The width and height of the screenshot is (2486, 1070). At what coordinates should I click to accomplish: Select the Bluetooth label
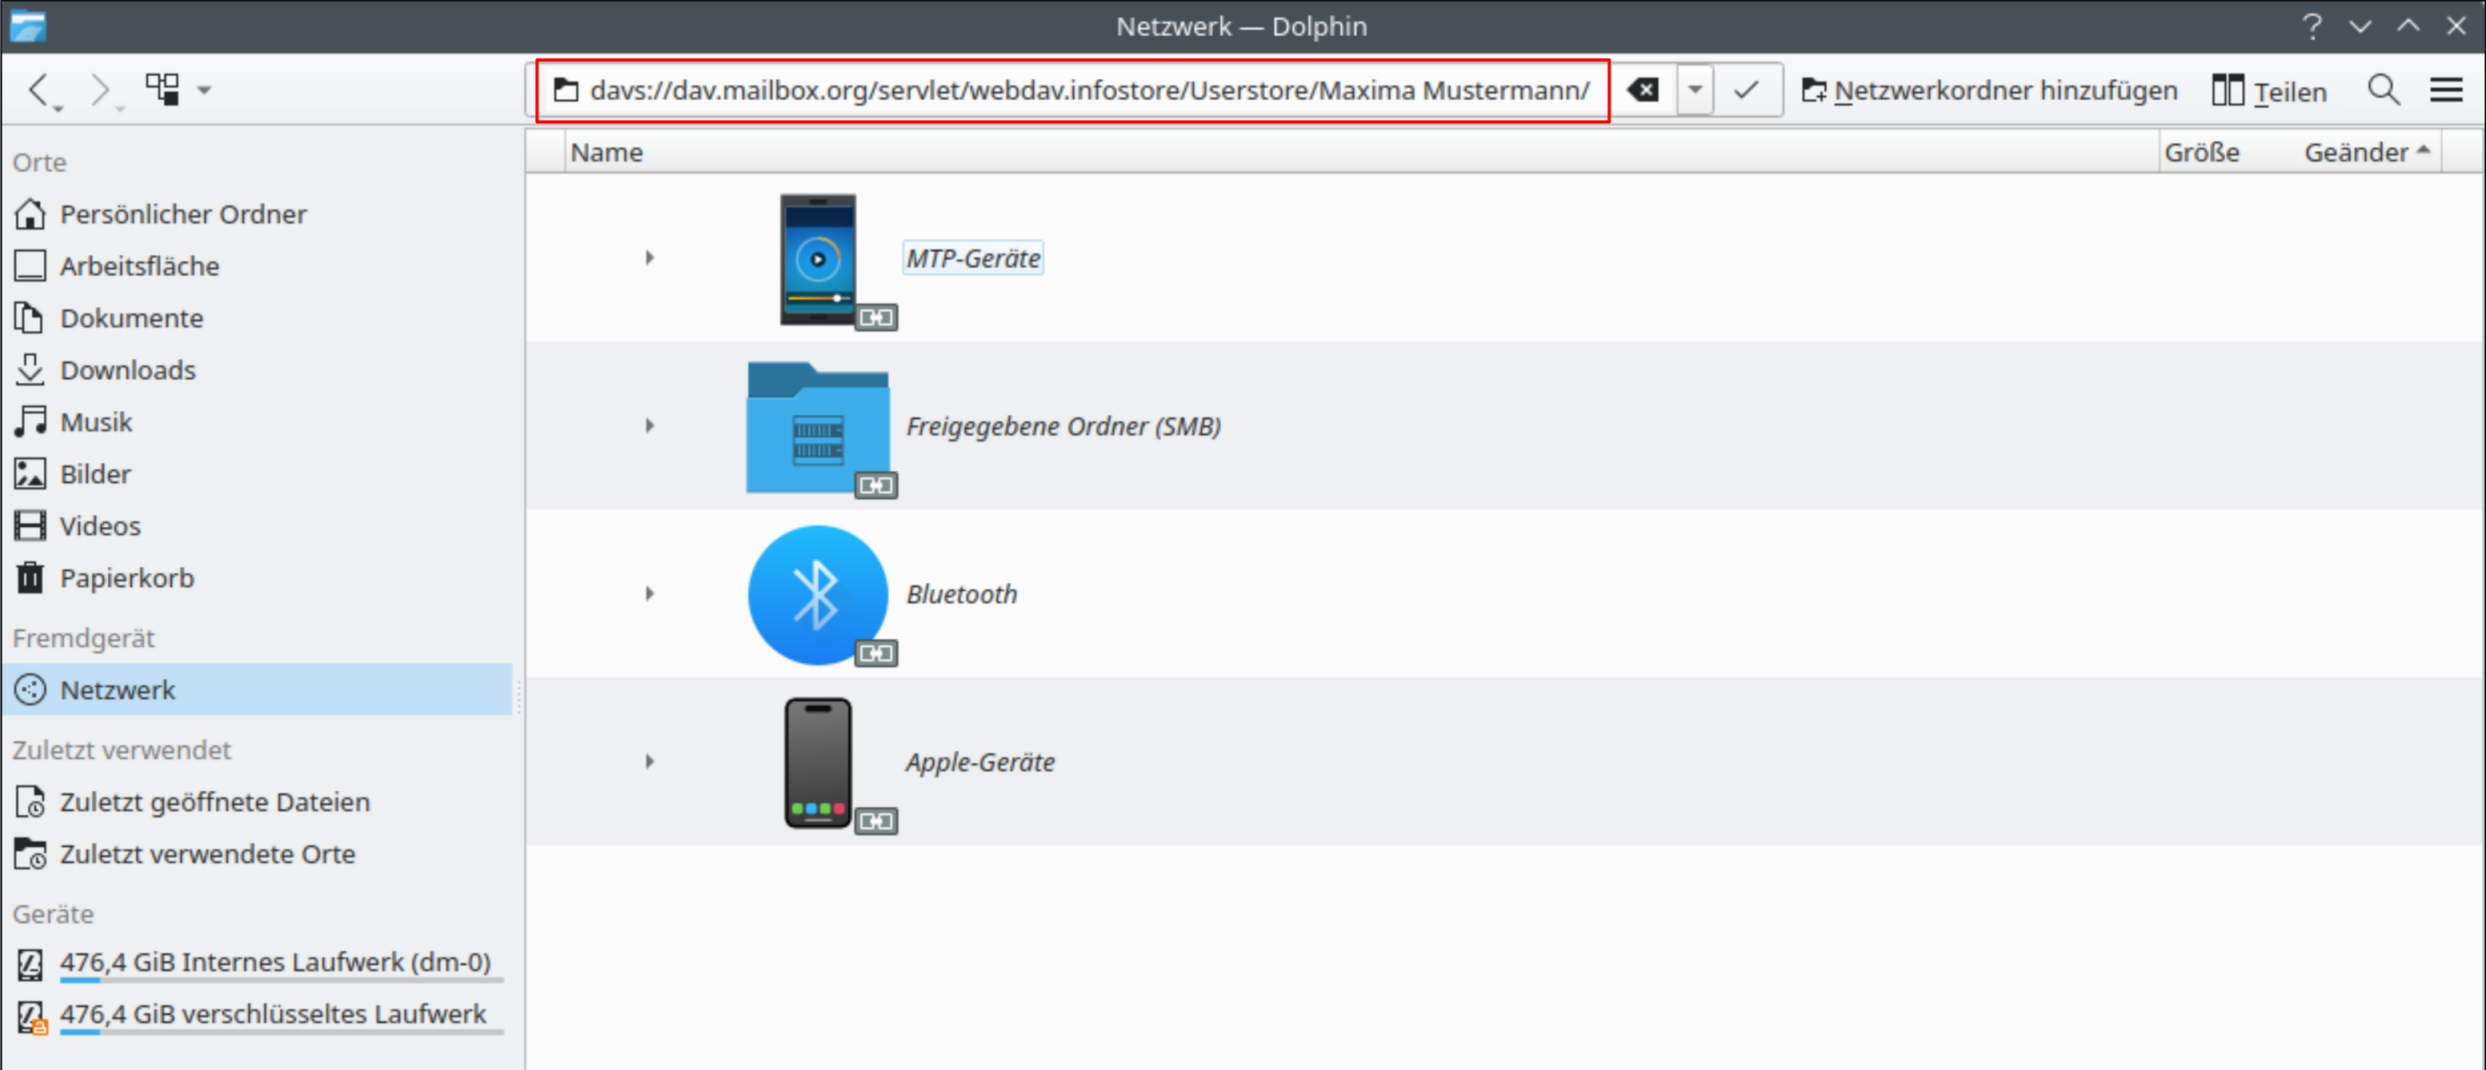tap(961, 594)
